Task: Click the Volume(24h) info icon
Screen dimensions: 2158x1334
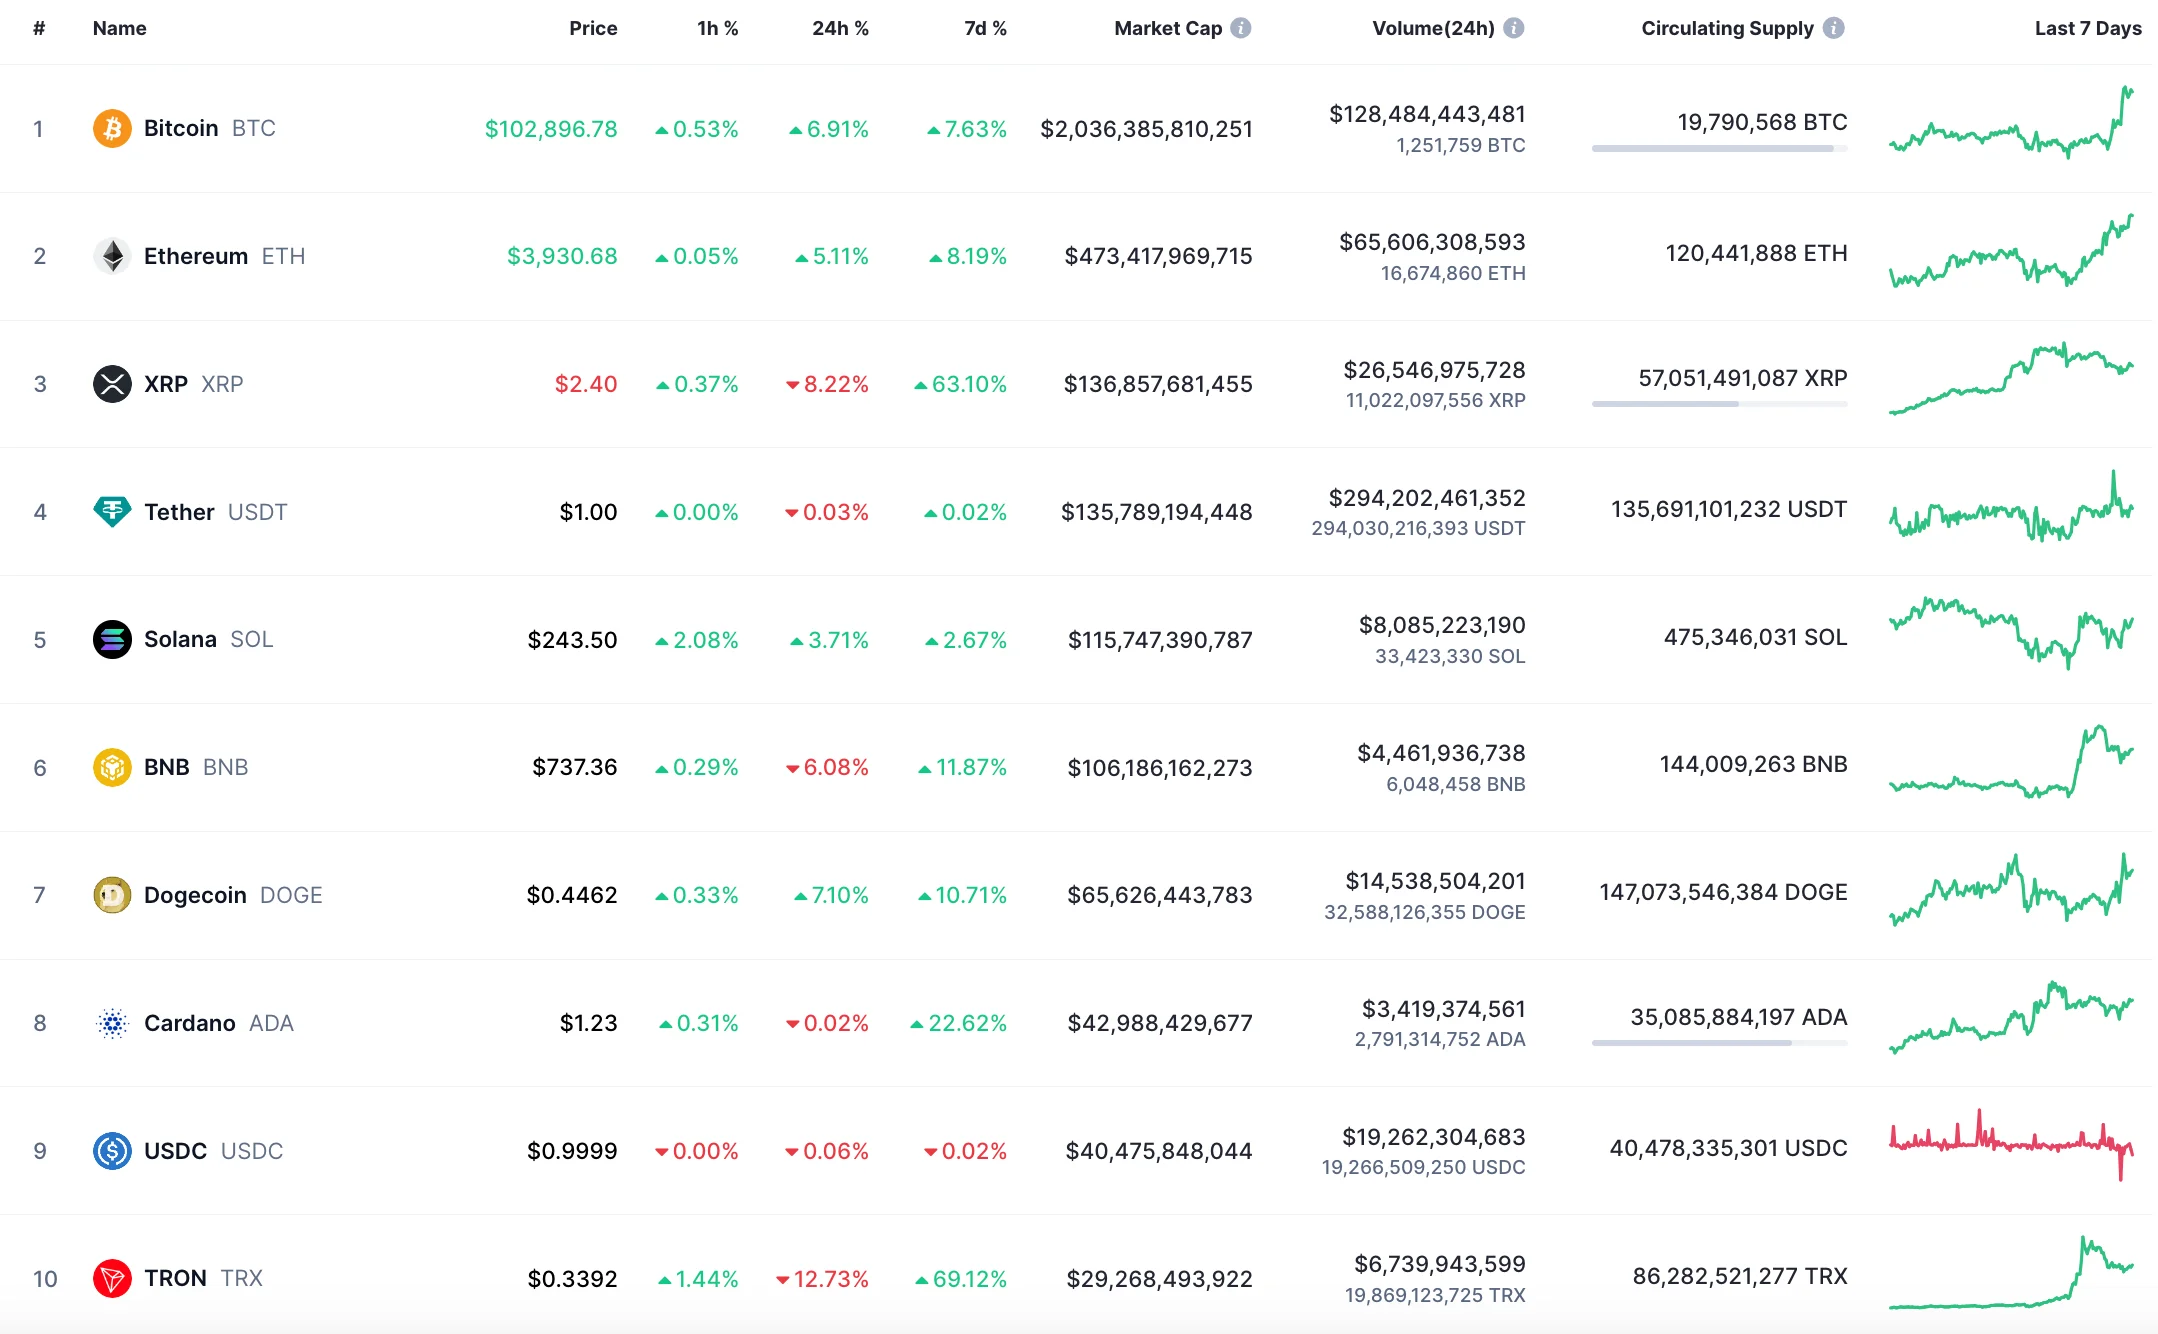Action: point(1514,28)
